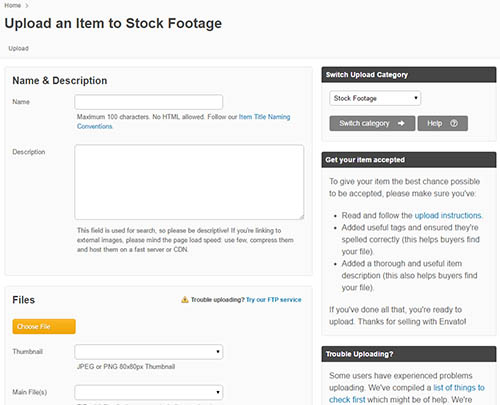Click the warning triangle icon near Trouble uploading
500x405 pixels.
185,300
